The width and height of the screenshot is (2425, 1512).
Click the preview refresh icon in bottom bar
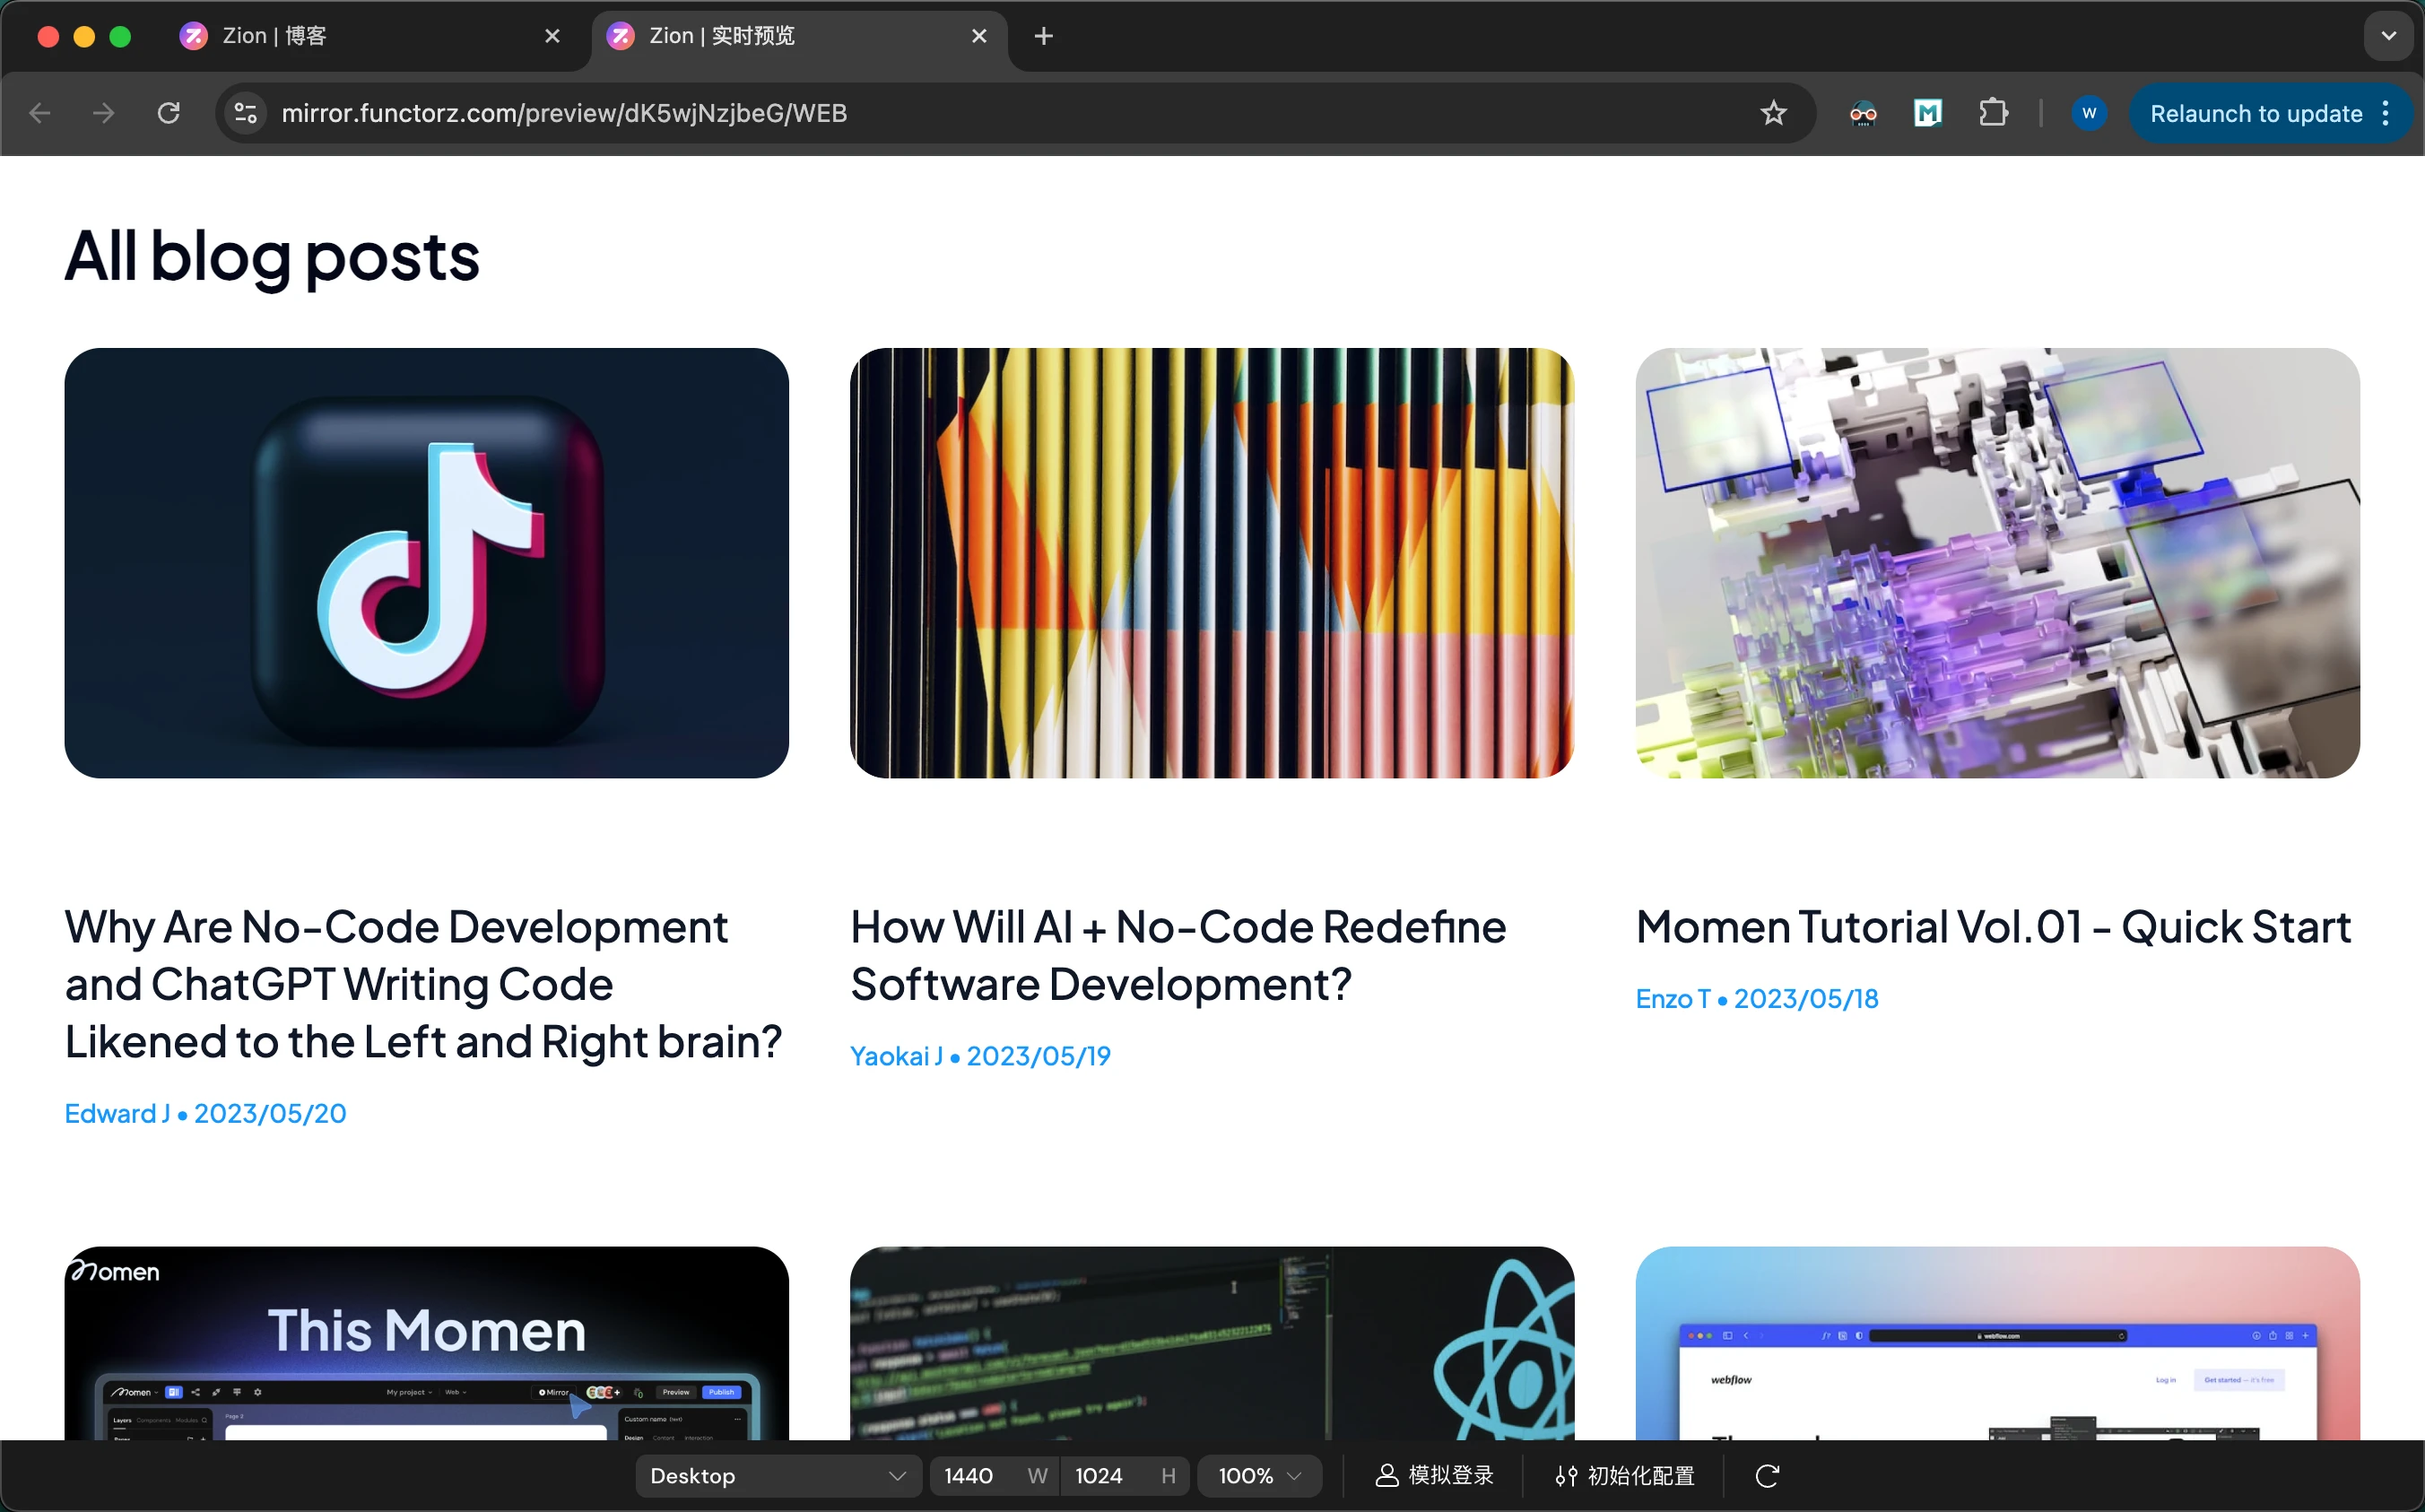click(x=1767, y=1475)
